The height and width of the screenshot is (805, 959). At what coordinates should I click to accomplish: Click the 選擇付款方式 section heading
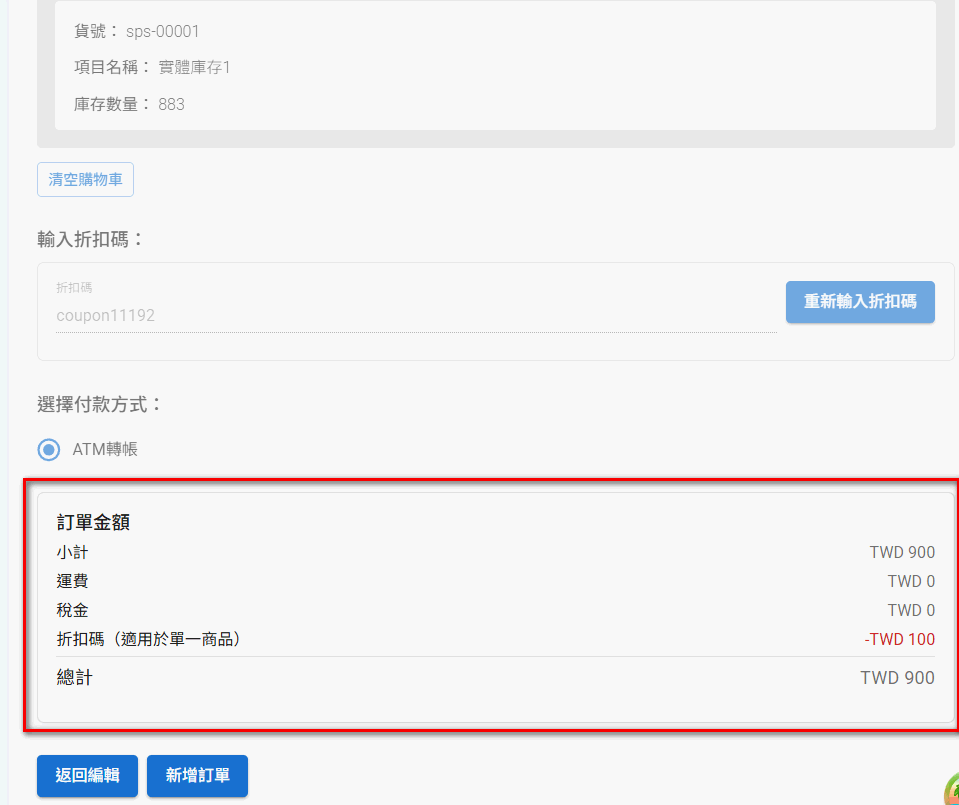tap(100, 404)
